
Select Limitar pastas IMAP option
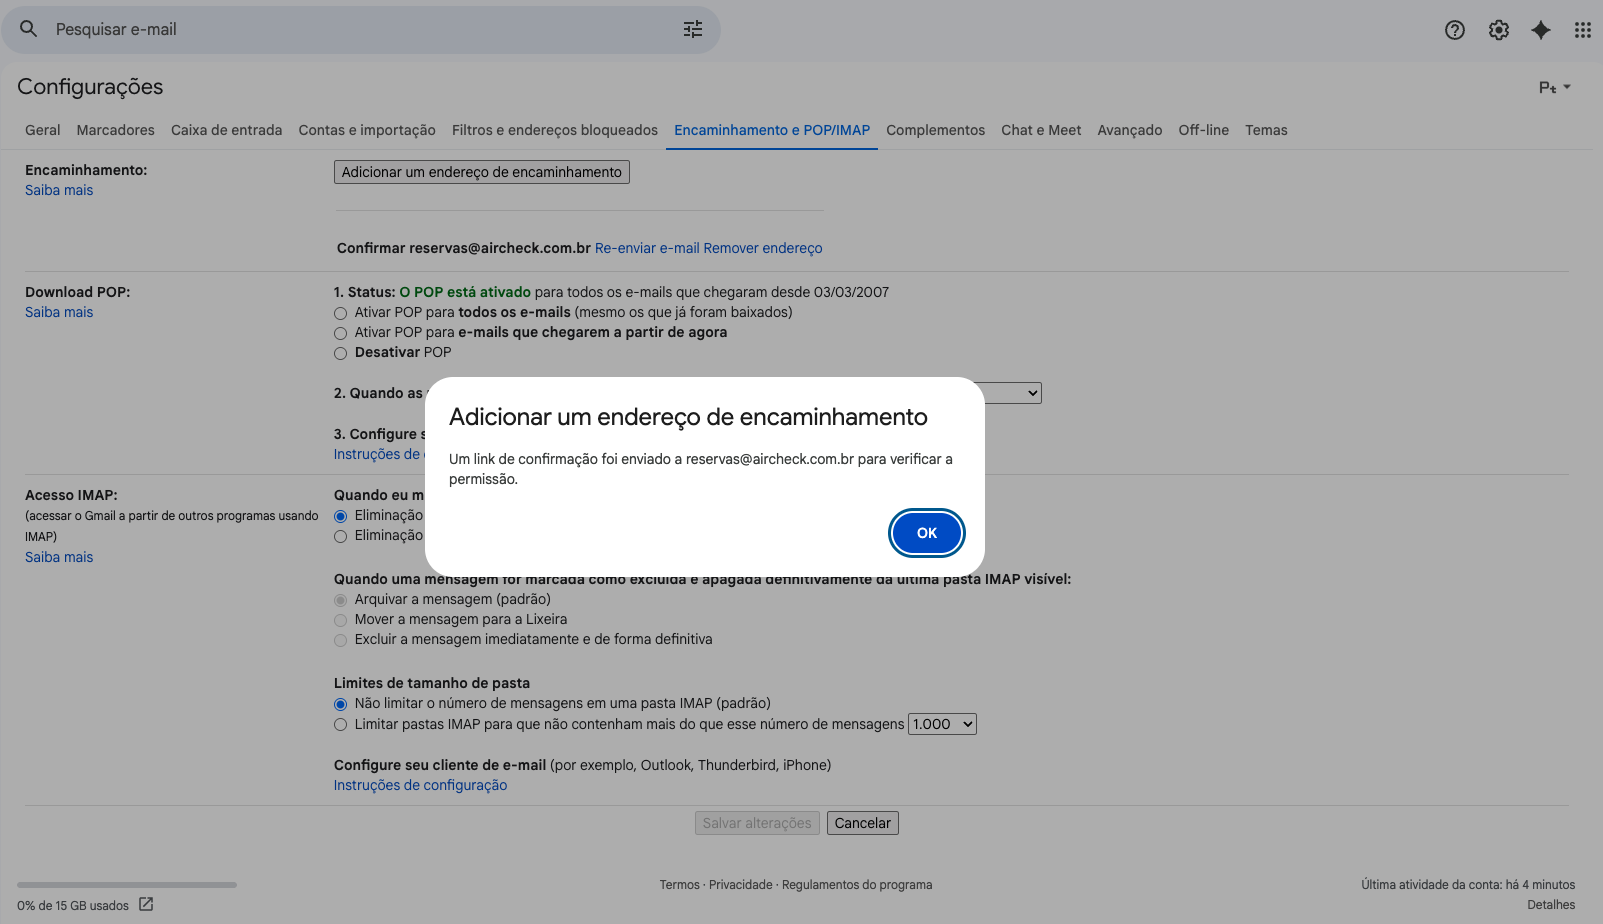pyautogui.click(x=340, y=724)
